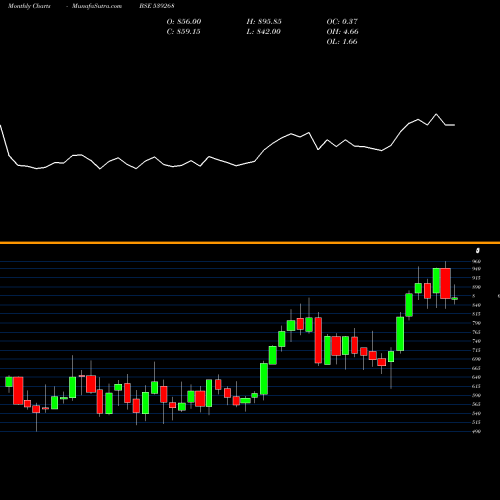The image size is (500, 500).
Task: Click the tall red candle topping near 940
Action: (445, 283)
